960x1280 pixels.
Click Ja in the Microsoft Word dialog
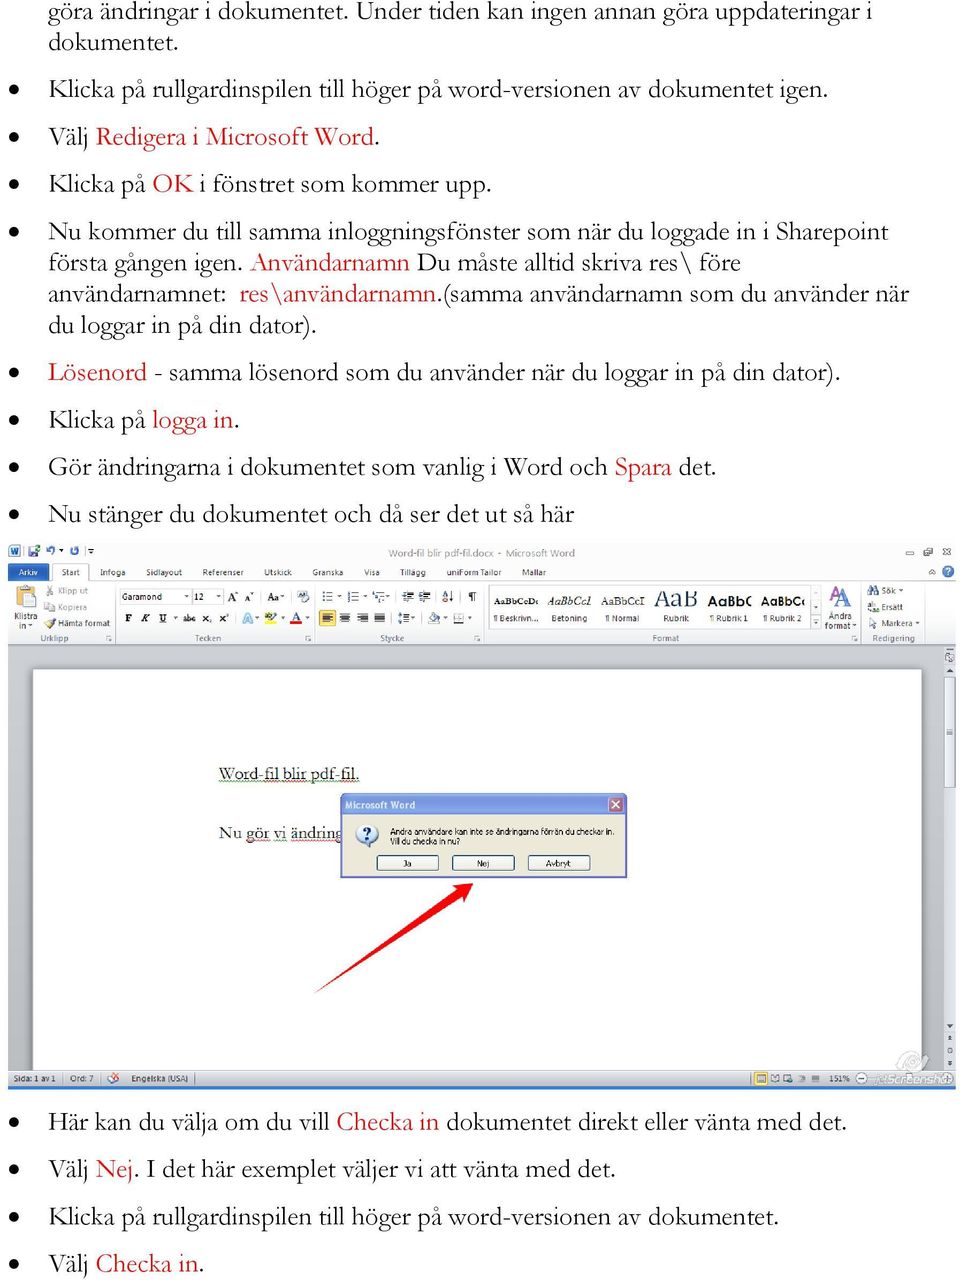coord(408,863)
